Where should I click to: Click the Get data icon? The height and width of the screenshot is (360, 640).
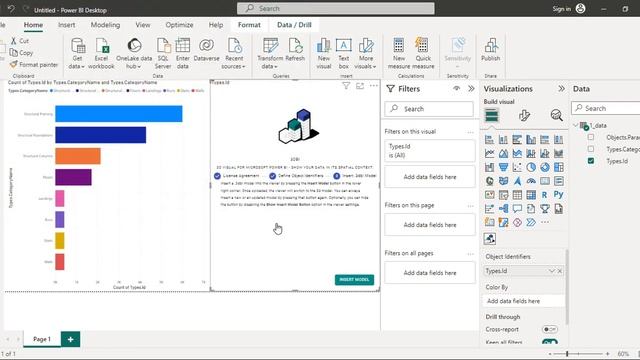pyautogui.click(x=77, y=46)
